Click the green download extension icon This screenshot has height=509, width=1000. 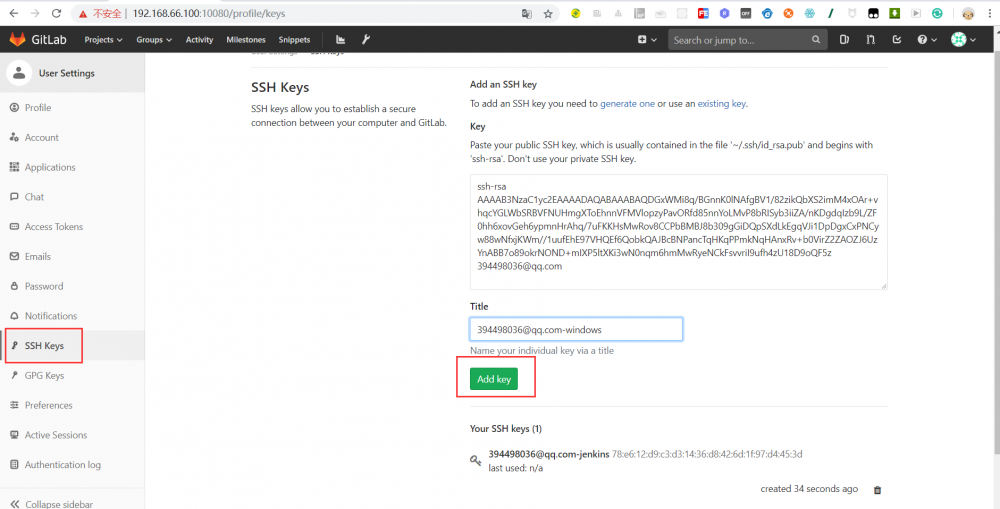click(895, 13)
